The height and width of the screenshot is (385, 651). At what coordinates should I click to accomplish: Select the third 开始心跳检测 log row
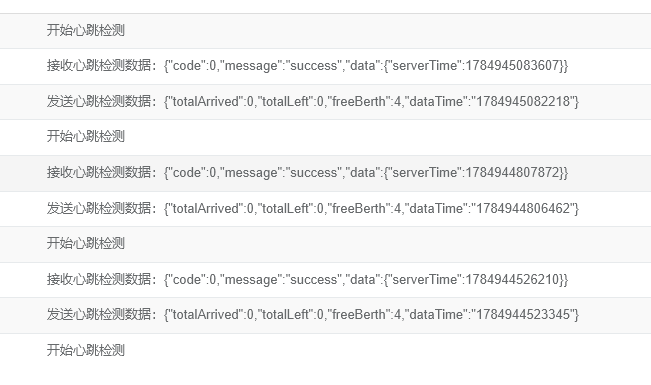point(326,244)
